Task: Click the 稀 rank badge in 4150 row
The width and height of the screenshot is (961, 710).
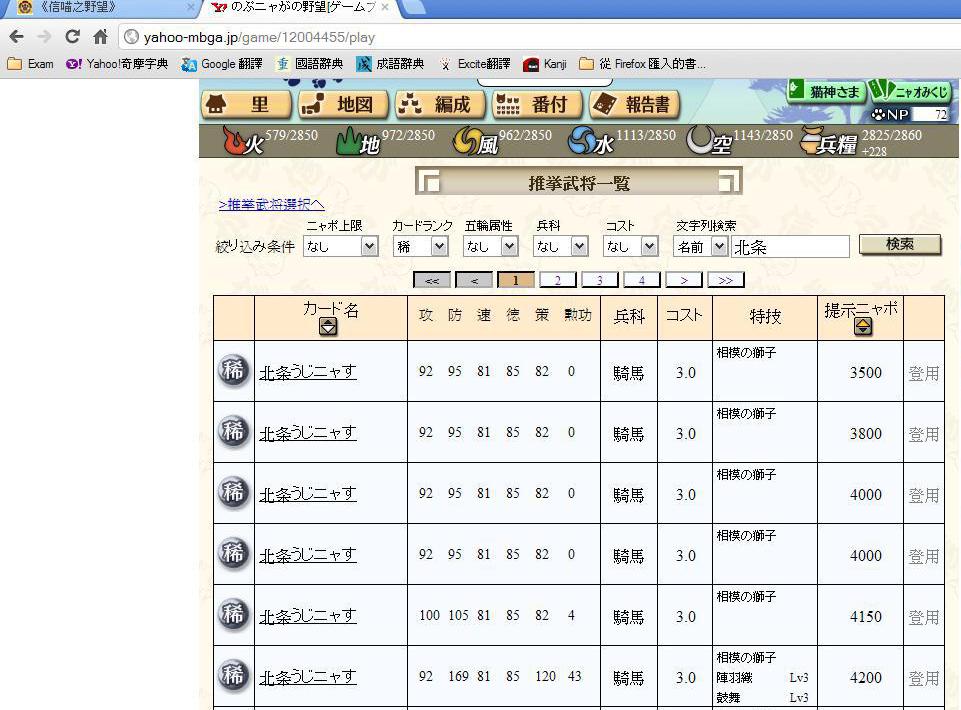Action: pyautogui.click(x=233, y=614)
